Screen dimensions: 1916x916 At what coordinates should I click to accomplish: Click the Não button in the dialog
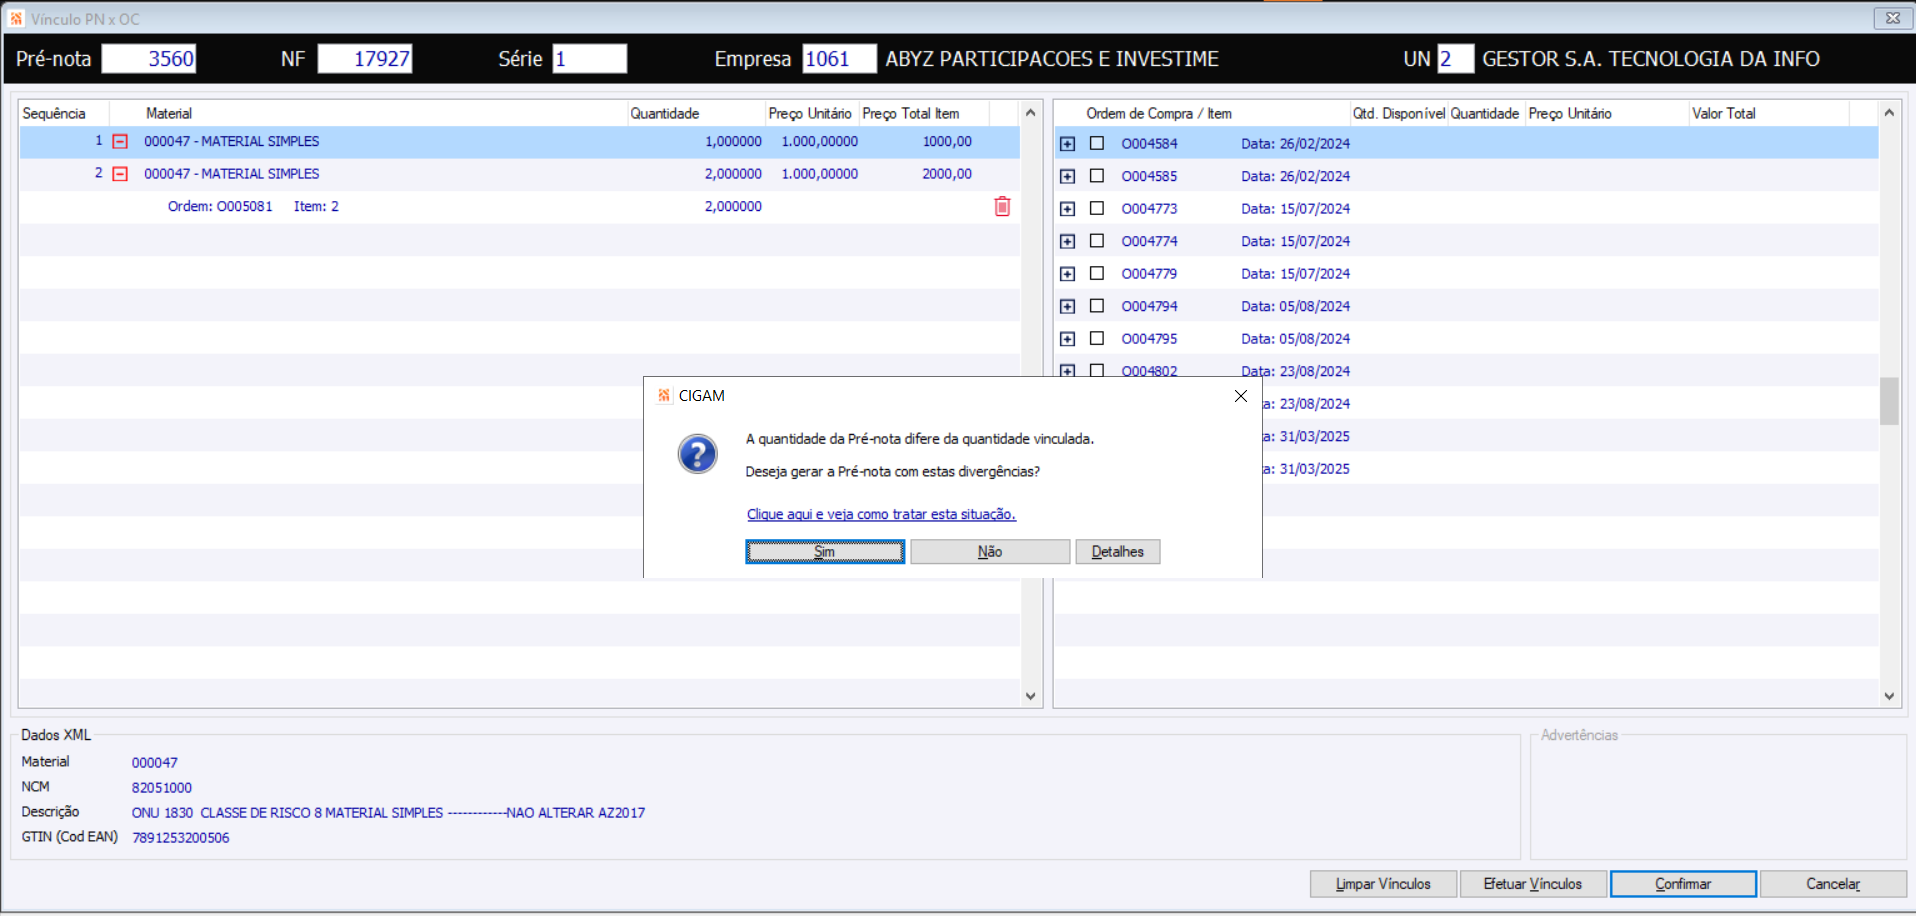pos(990,552)
